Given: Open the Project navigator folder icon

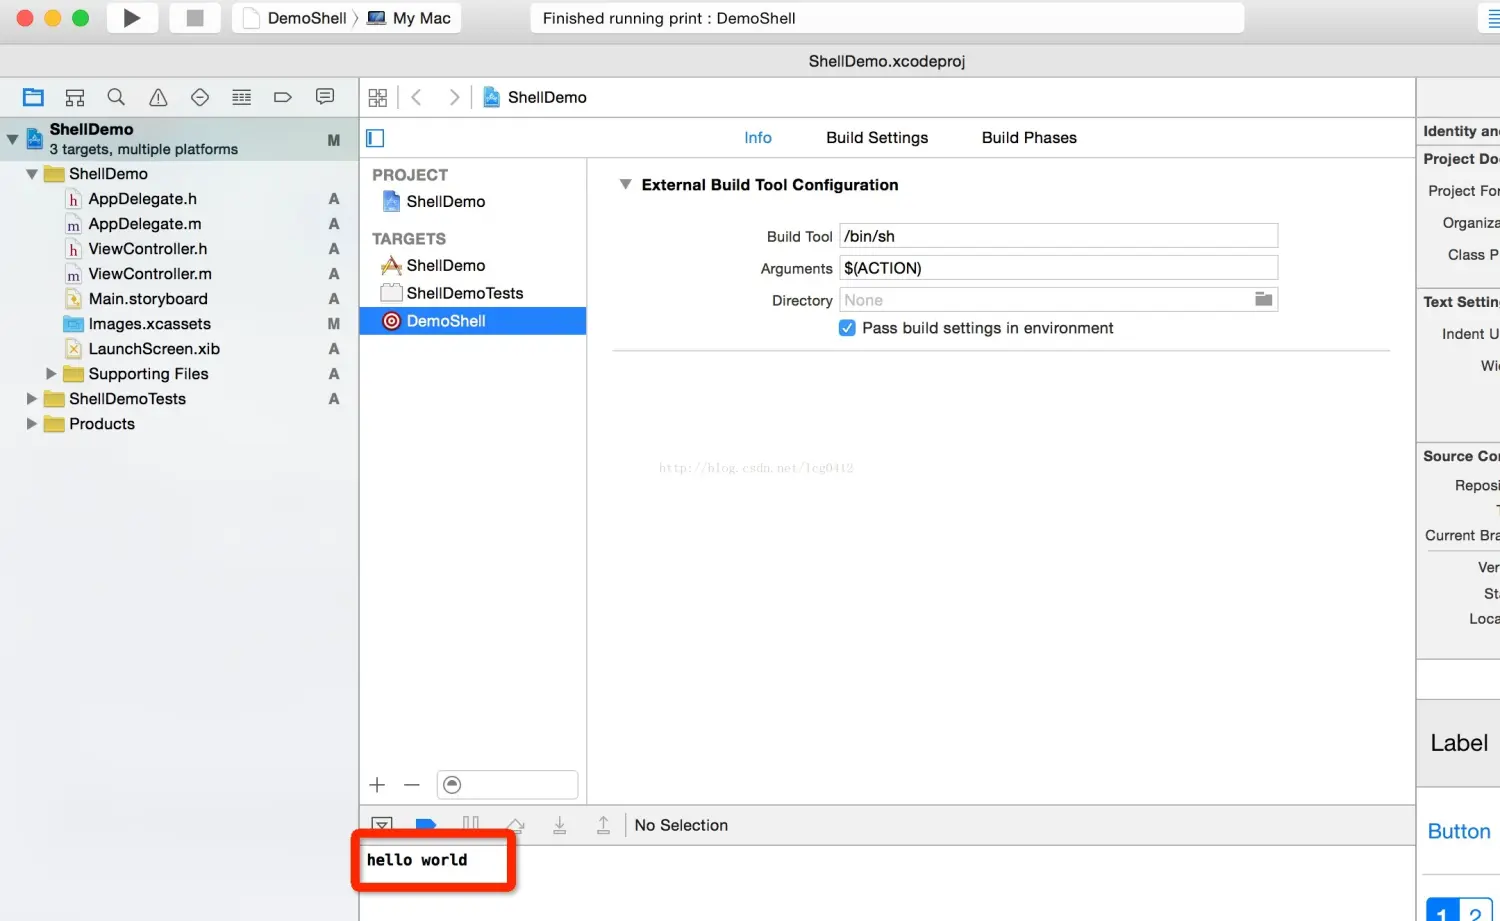Looking at the screenshot, I should point(33,97).
